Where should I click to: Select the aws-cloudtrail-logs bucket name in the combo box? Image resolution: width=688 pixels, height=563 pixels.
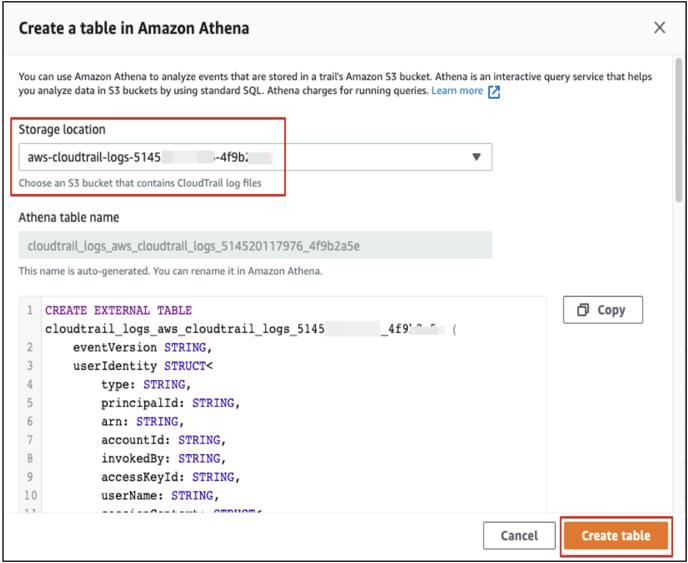click(x=150, y=157)
